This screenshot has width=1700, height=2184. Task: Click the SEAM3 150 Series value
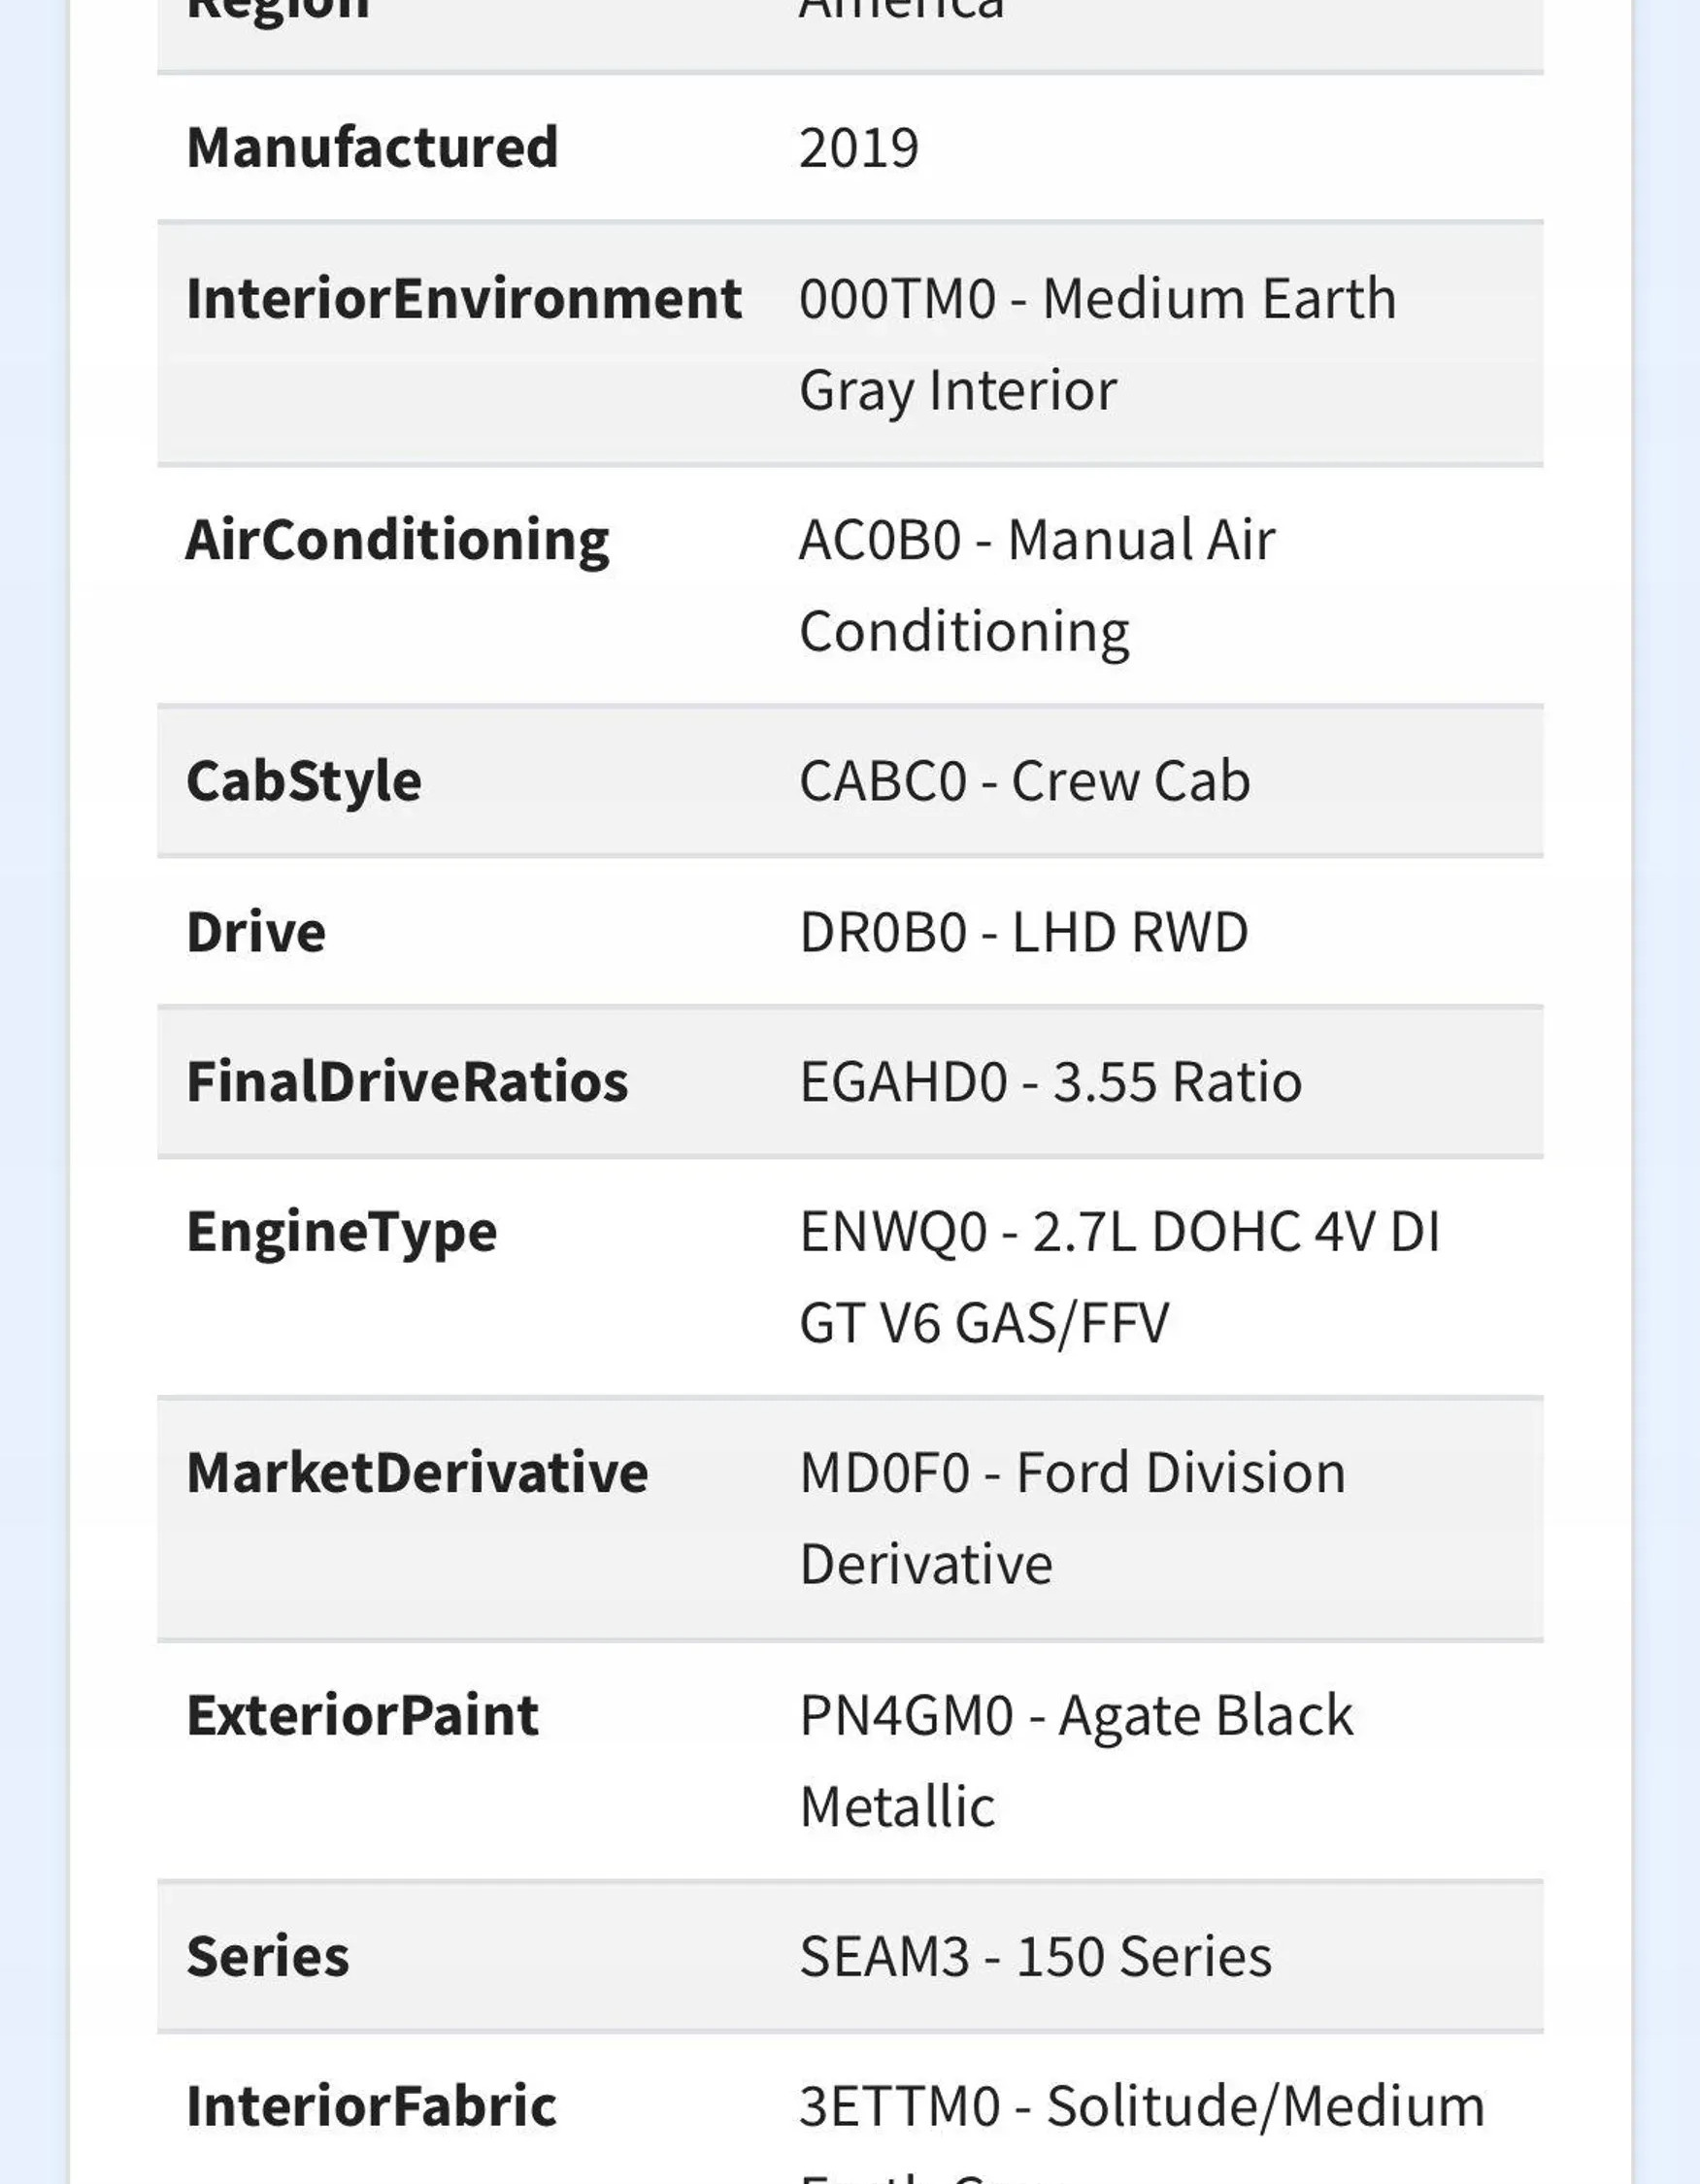click(1035, 1957)
